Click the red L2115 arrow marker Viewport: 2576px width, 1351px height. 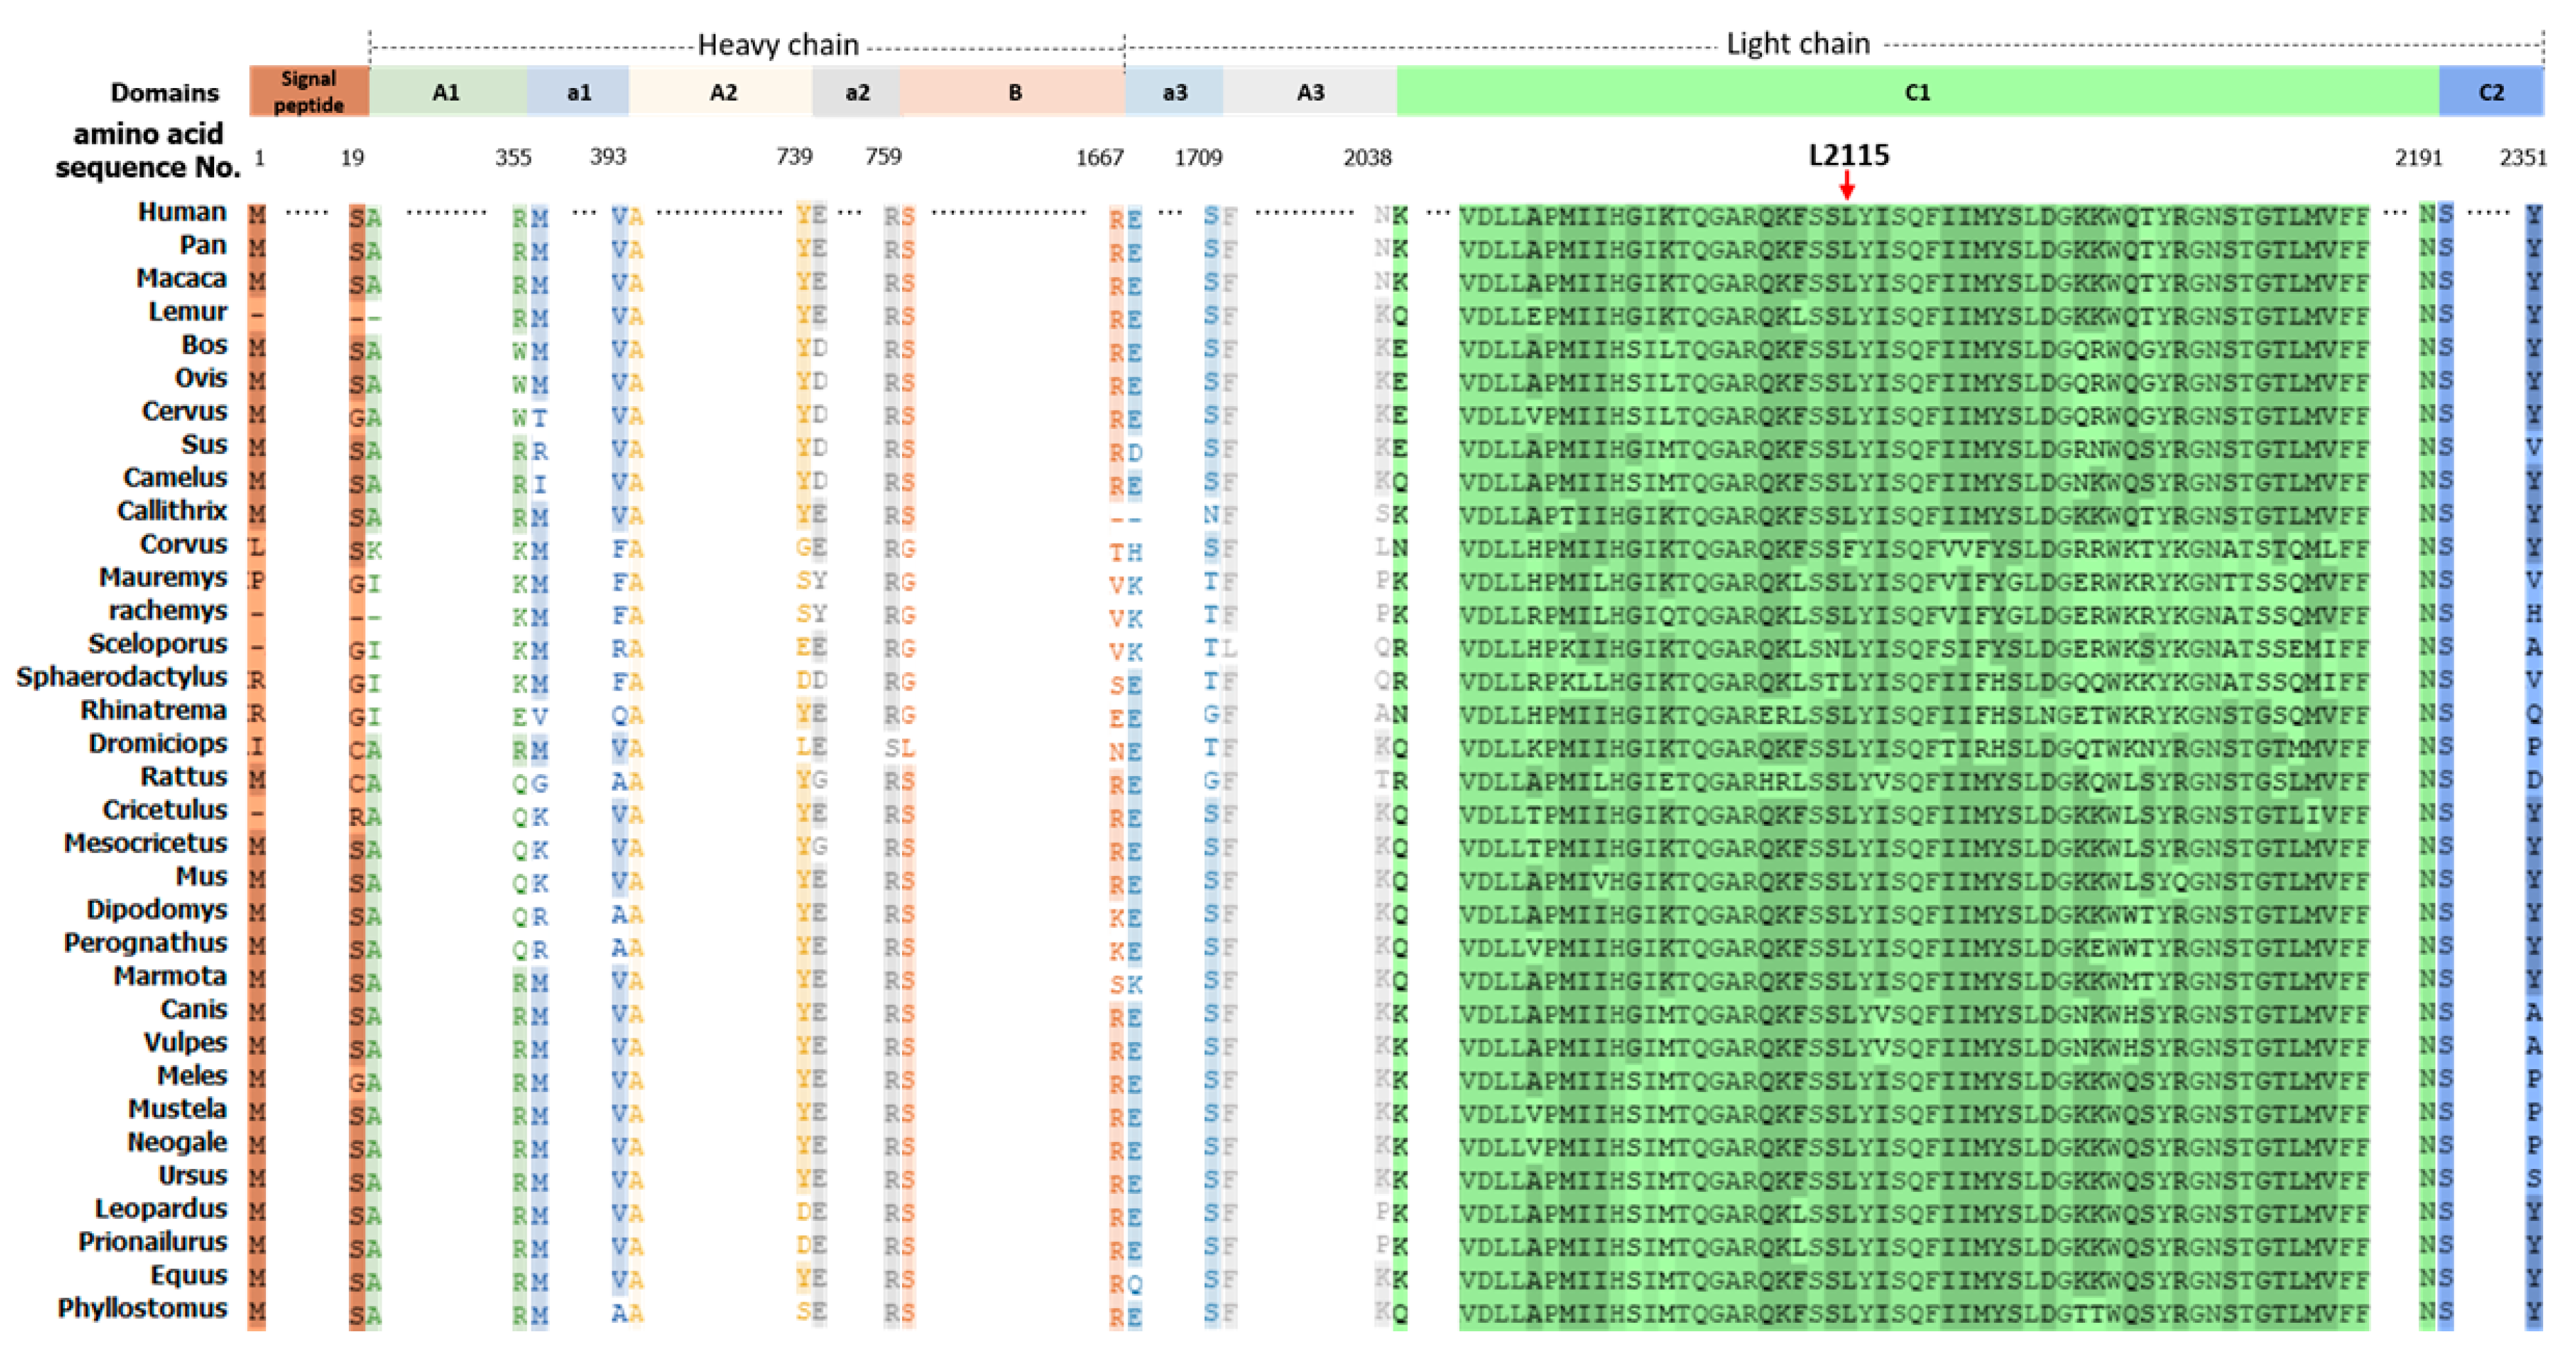(1846, 185)
